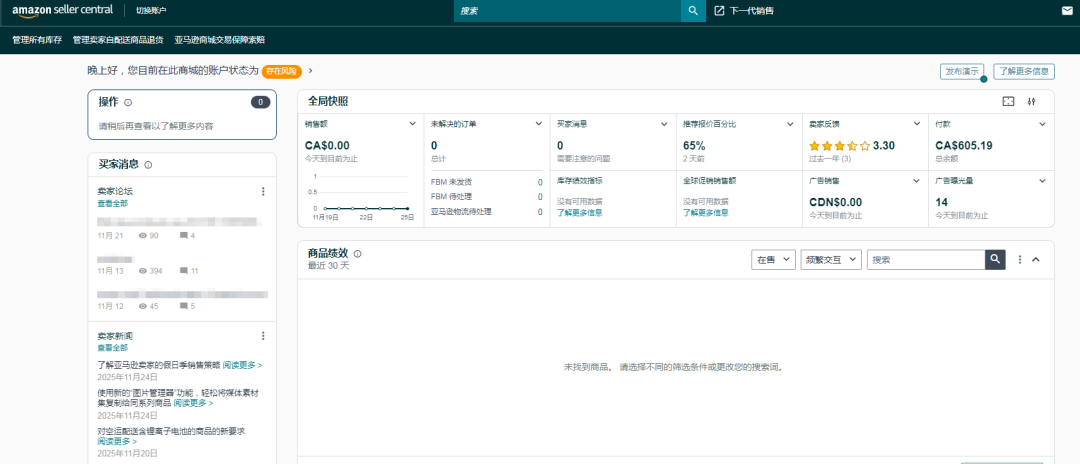Image resolution: width=1080 pixels, height=464 pixels.
Task: Open the three-dot menu for 卖家论坛
Action: pyautogui.click(x=262, y=191)
